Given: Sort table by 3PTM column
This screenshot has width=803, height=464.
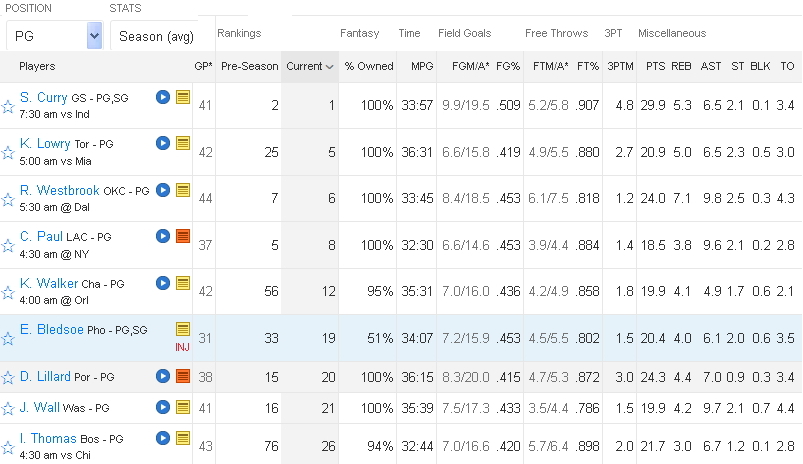Looking at the screenshot, I should click(620, 67).
